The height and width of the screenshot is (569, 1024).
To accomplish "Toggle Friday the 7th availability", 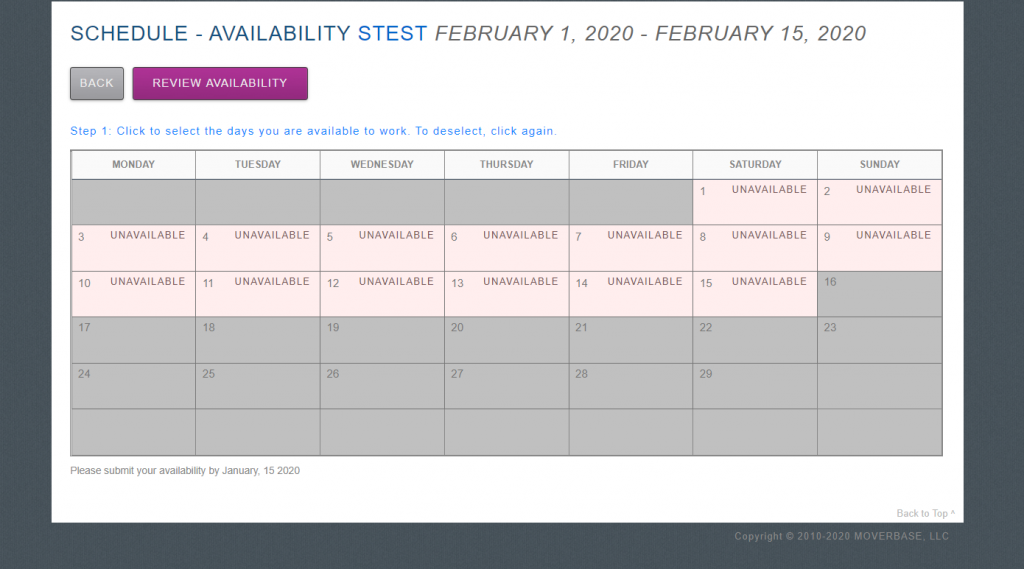I will pos(630,248).
